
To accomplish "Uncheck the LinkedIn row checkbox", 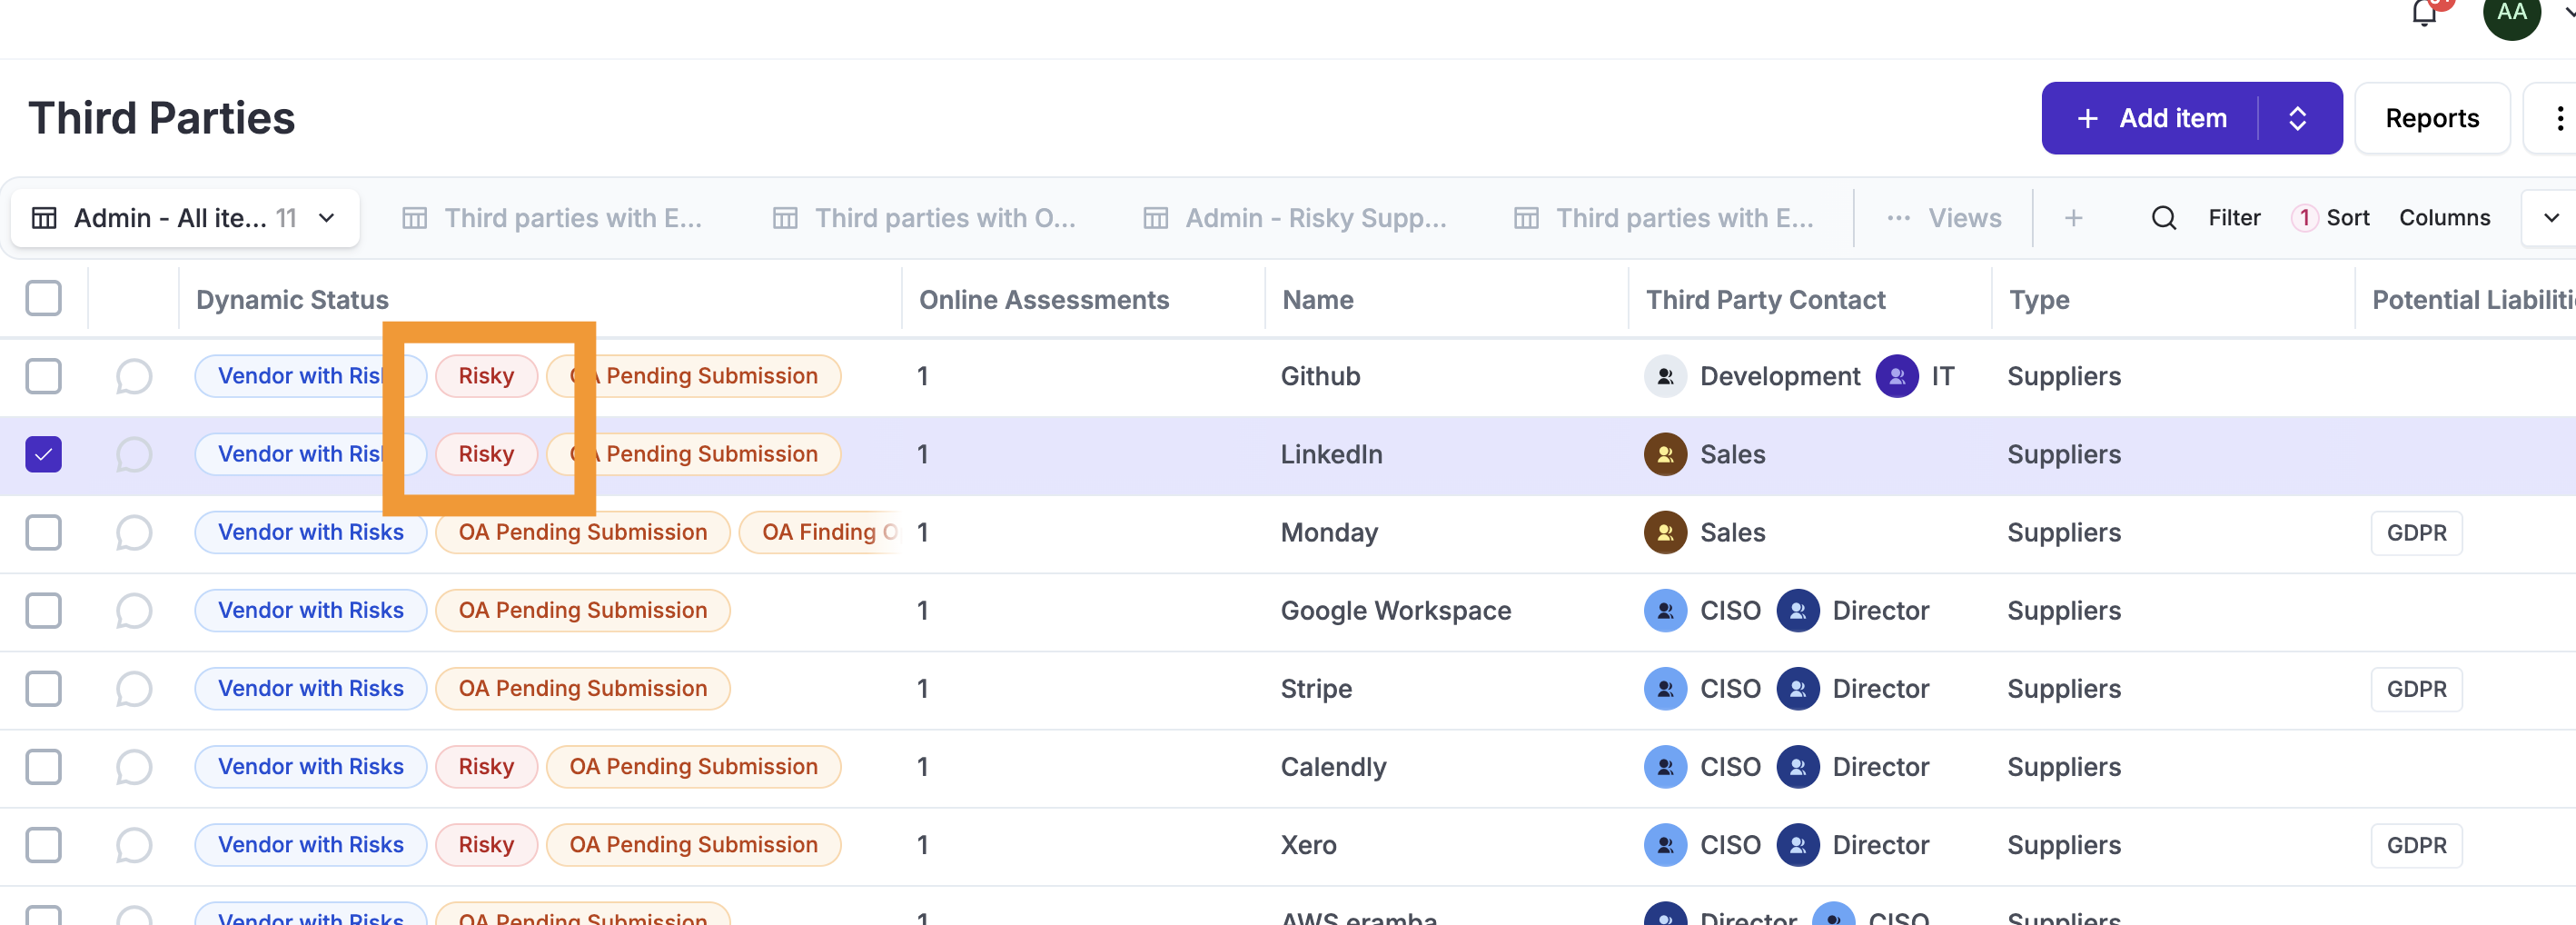I will point(44,455).
